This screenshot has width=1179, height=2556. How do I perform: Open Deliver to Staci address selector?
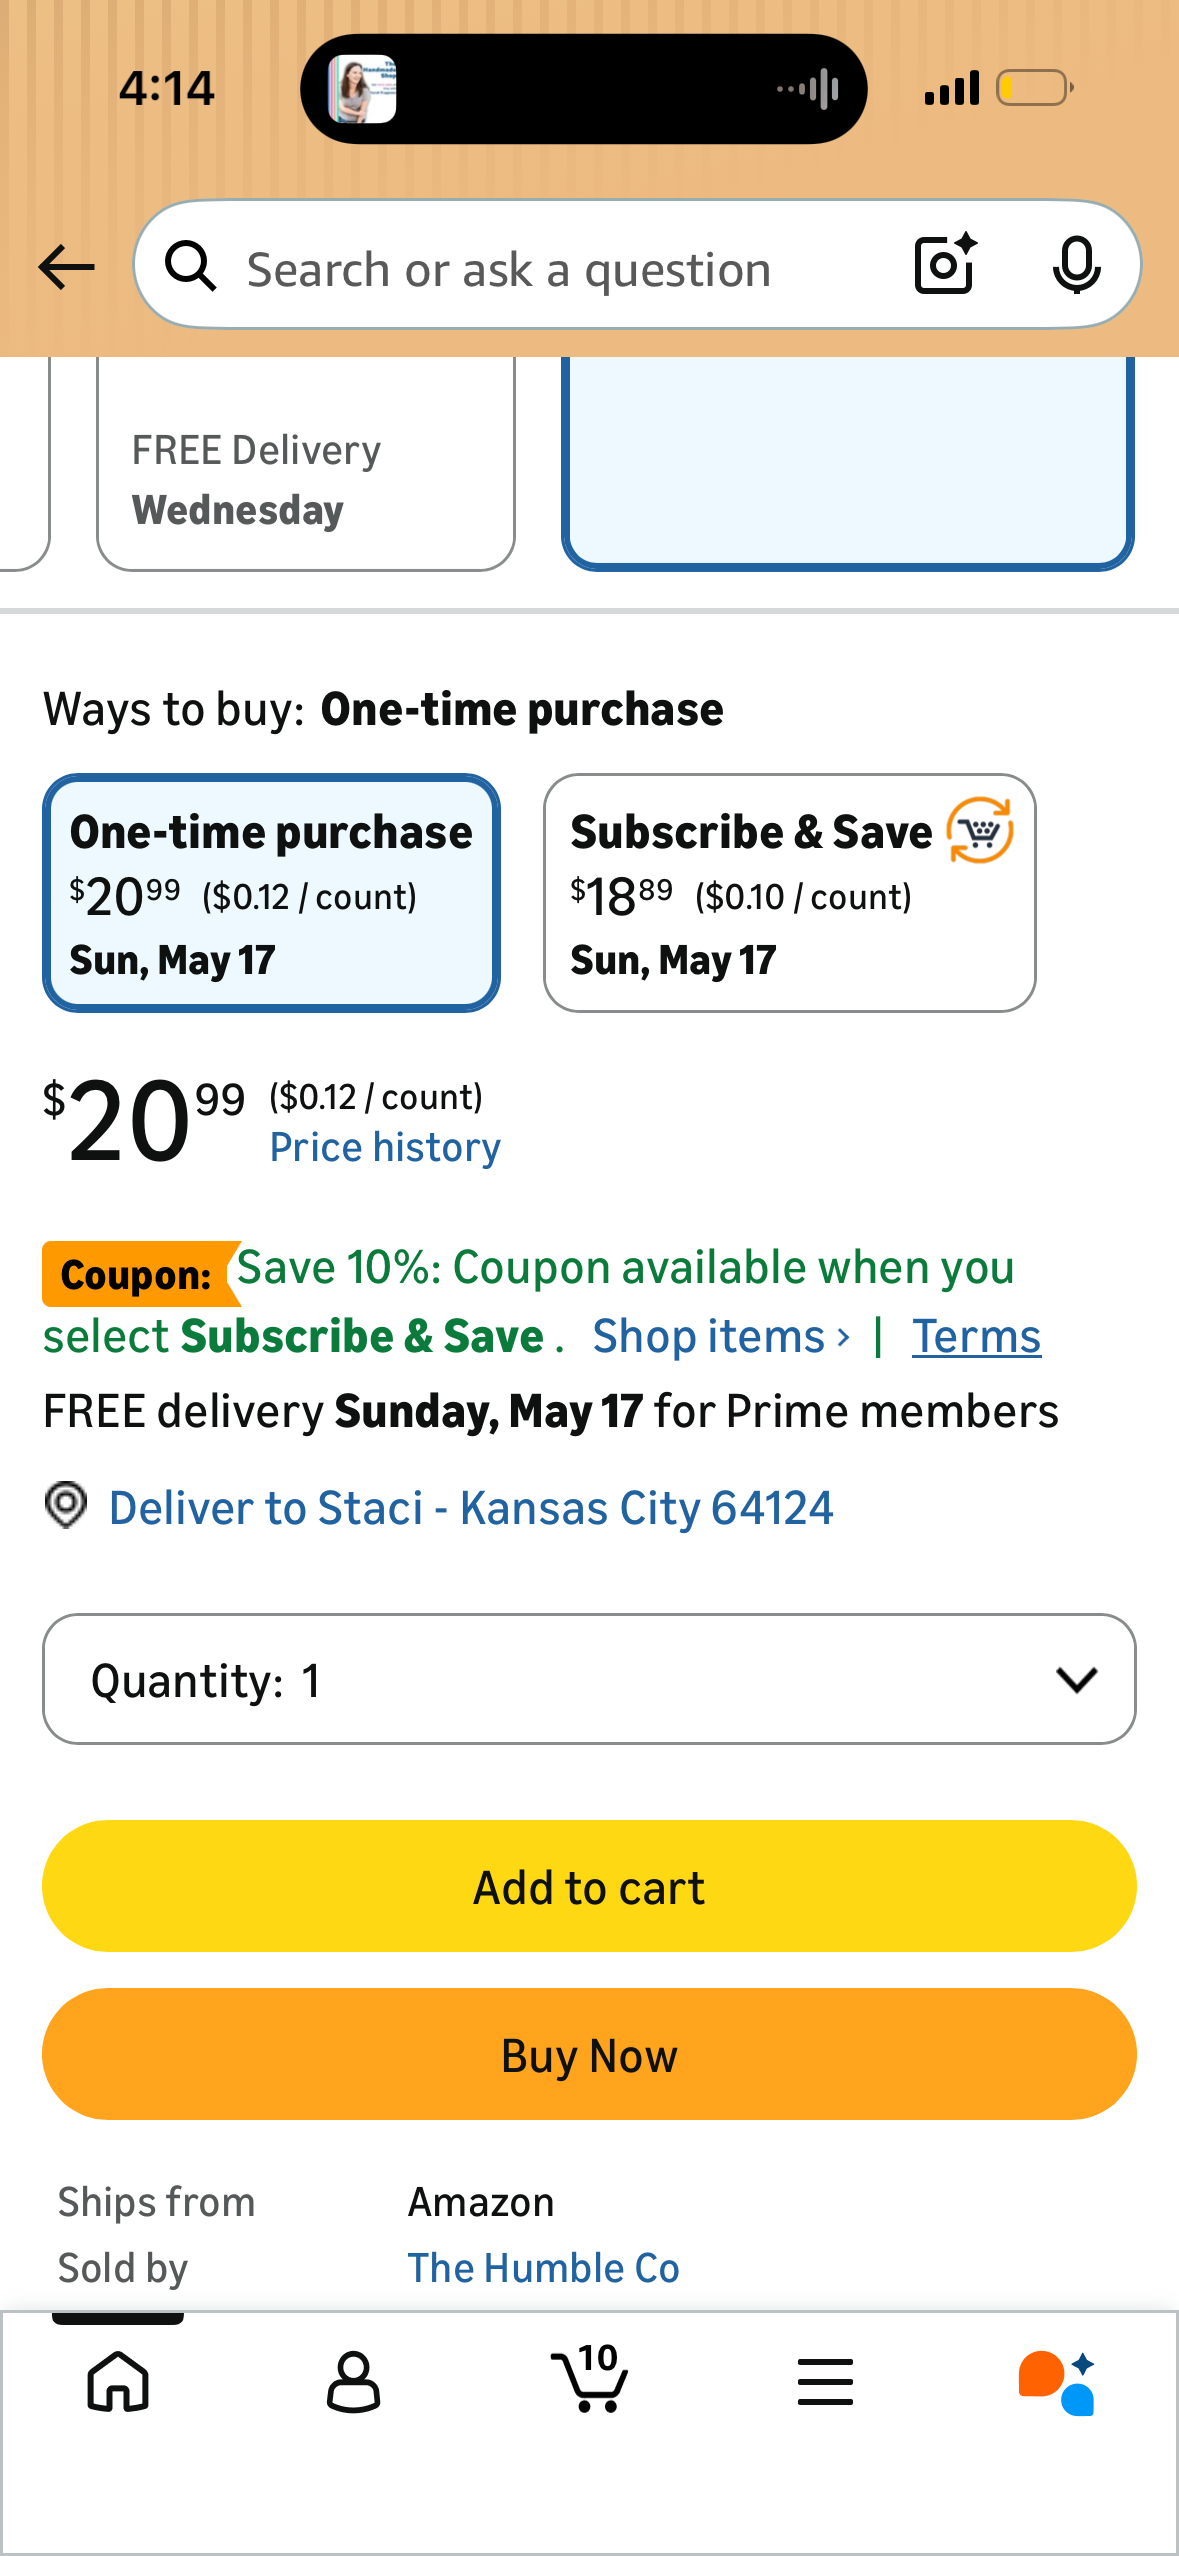(470, 1507)
